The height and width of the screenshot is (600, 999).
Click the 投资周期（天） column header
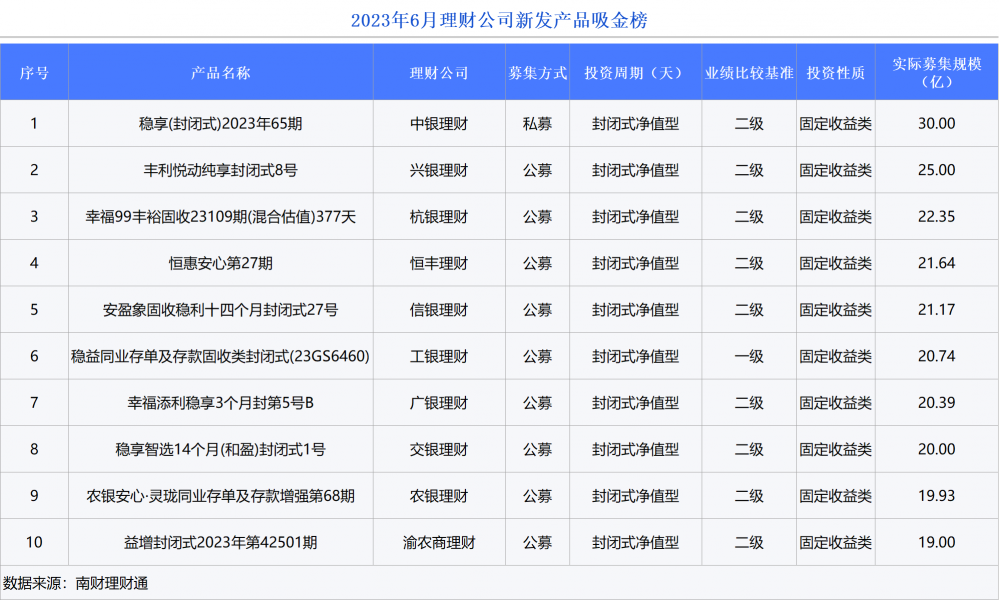[x=635, y=73]
